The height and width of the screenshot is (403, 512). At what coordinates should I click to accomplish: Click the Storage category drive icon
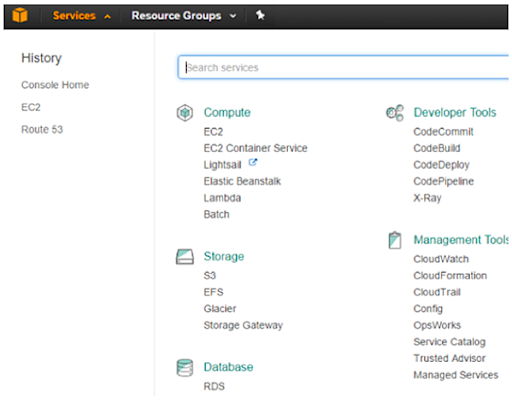[185, 257]
